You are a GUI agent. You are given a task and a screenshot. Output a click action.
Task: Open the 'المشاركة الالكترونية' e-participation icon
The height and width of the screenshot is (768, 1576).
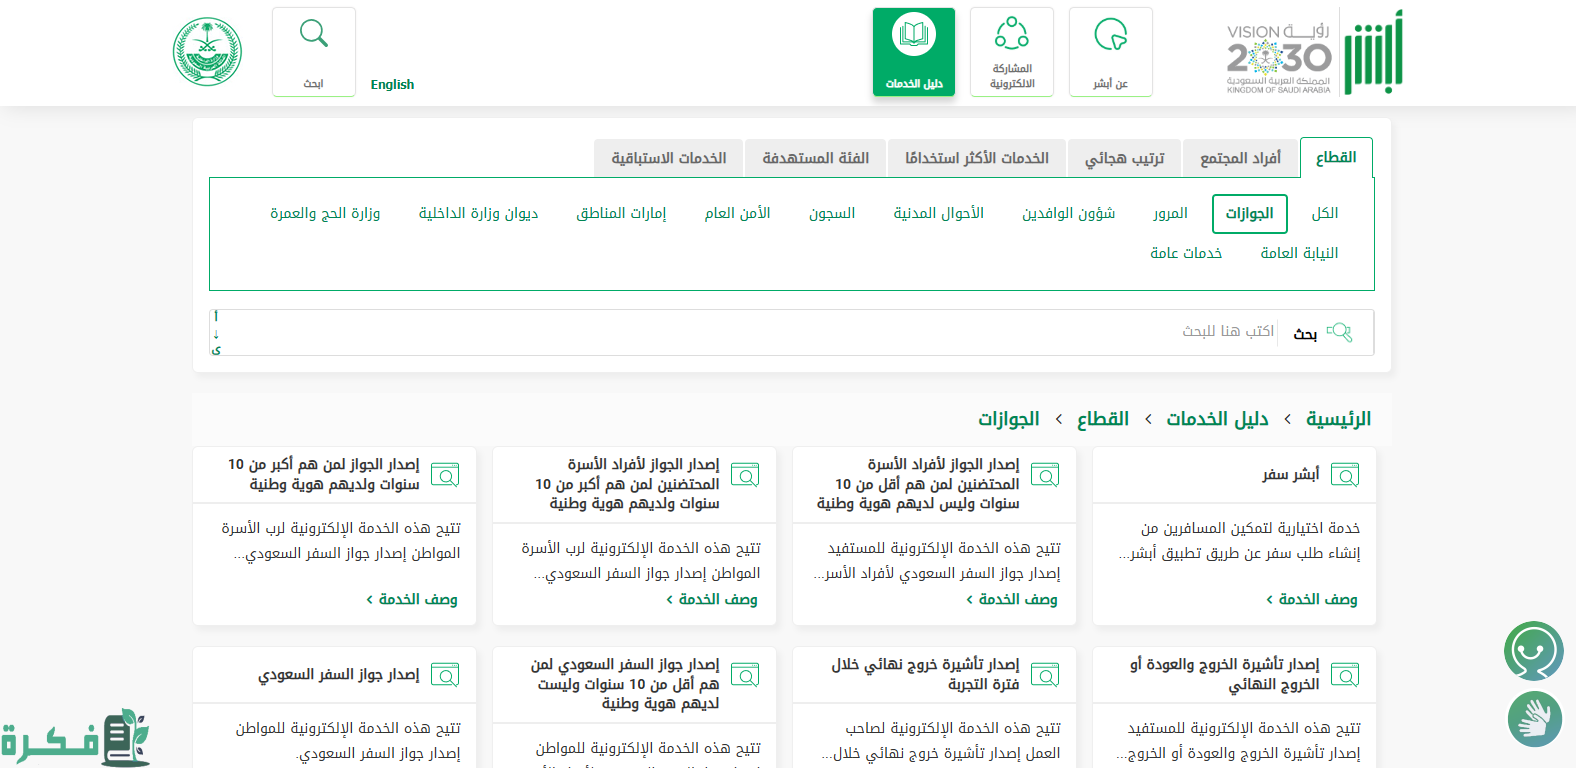pos(1011,52)
